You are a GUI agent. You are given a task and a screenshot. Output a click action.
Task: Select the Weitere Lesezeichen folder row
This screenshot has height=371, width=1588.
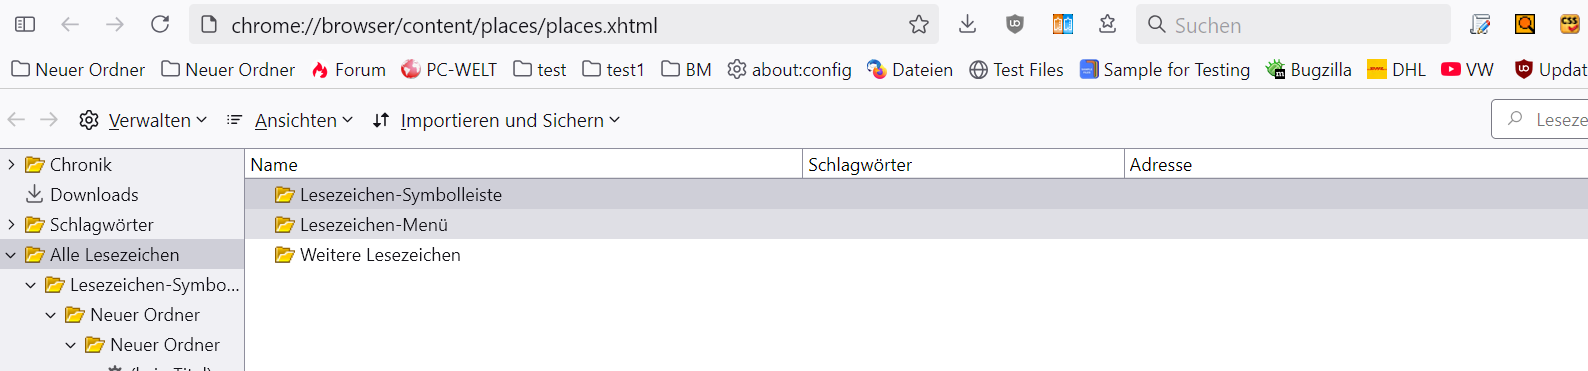click(x=916, y=254)
